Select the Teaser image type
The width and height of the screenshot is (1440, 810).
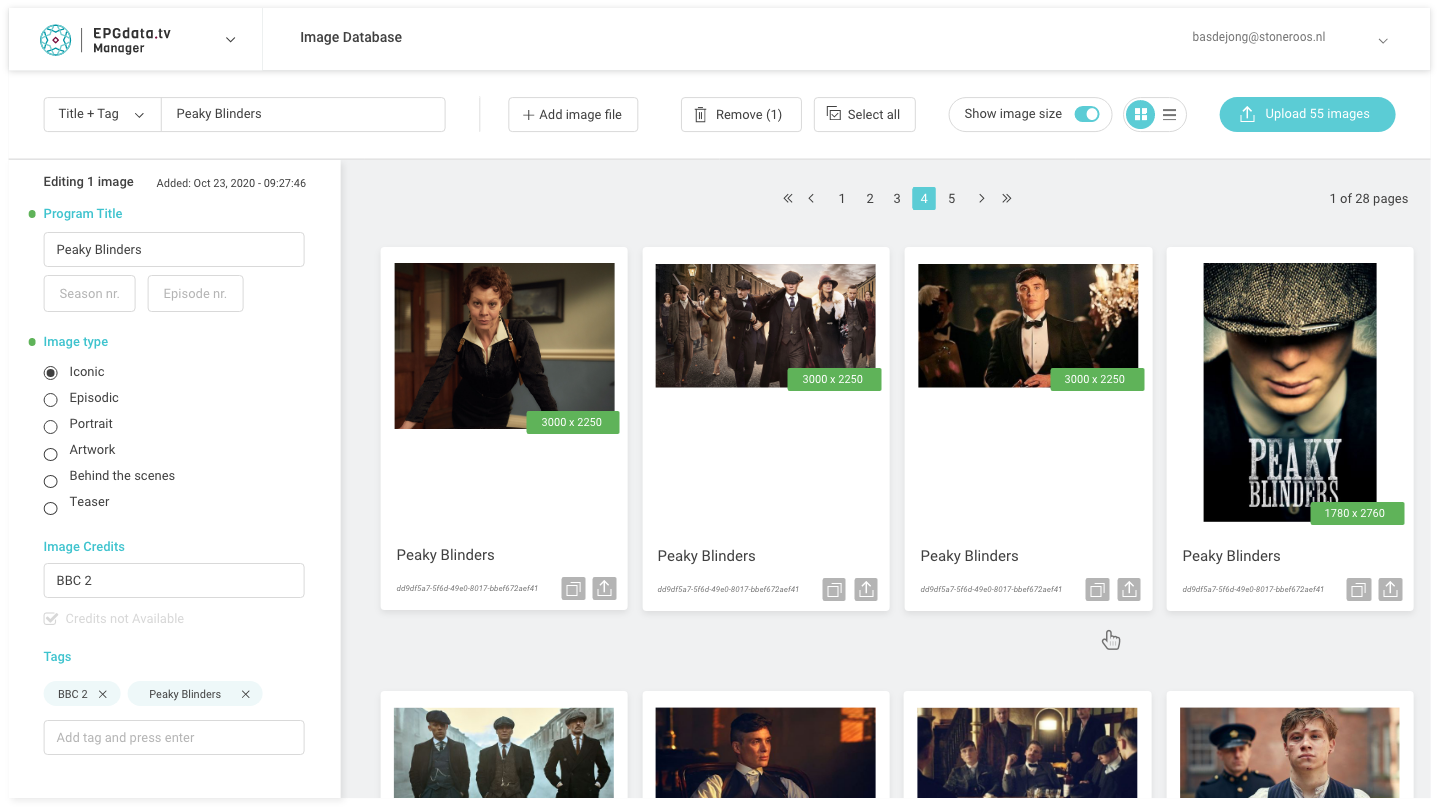tap(51, 508)
